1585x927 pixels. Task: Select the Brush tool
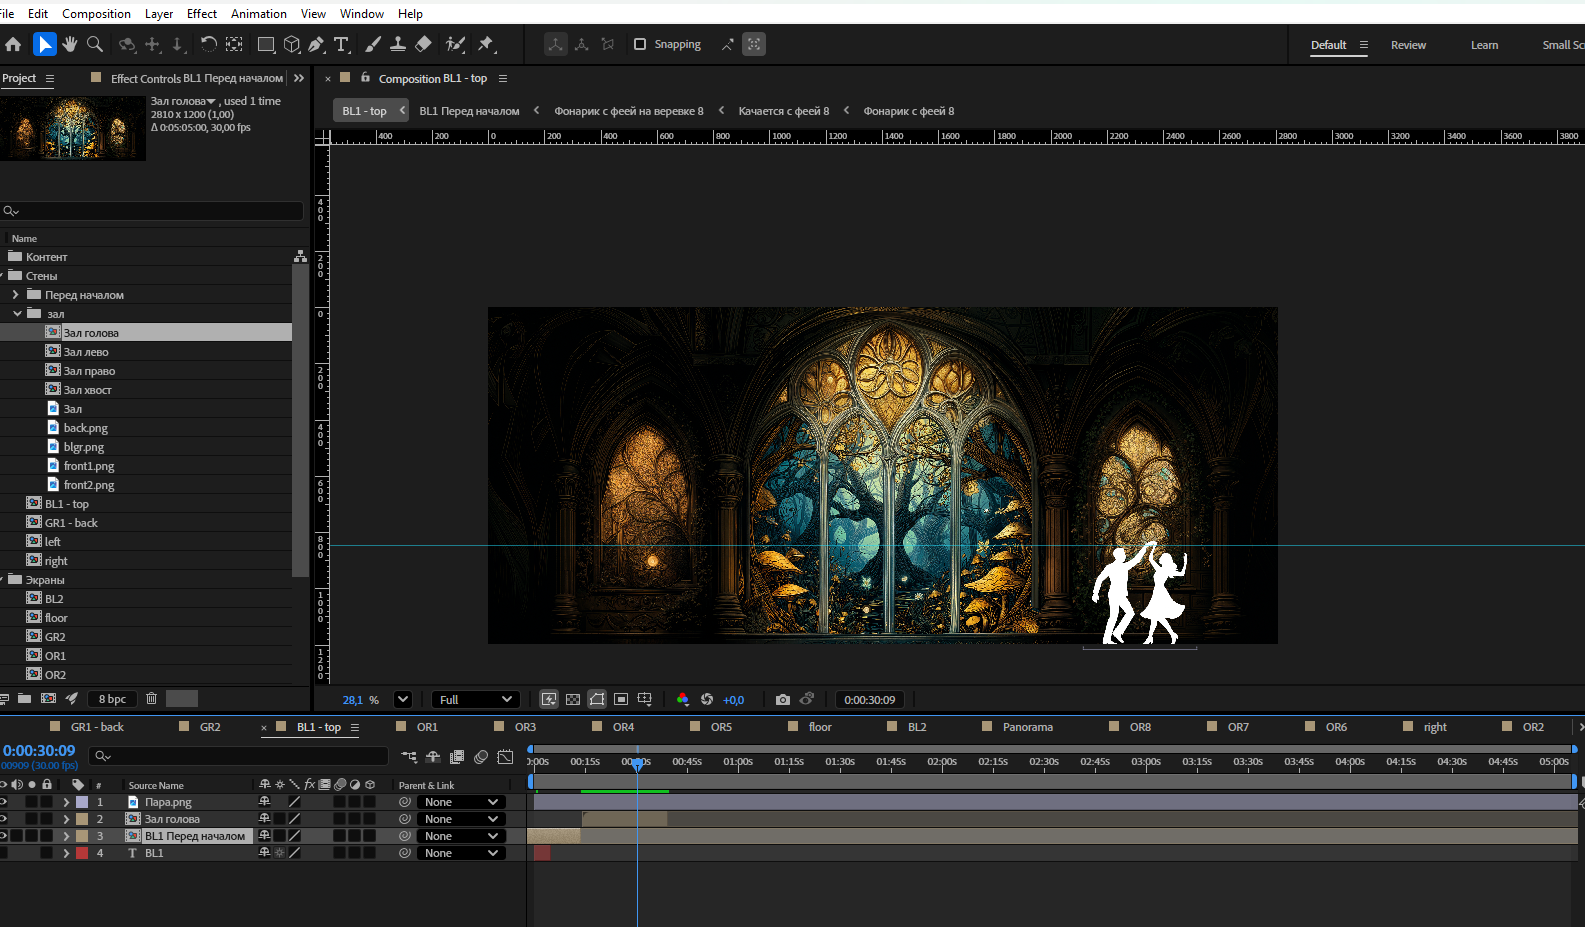coord(372,44)
